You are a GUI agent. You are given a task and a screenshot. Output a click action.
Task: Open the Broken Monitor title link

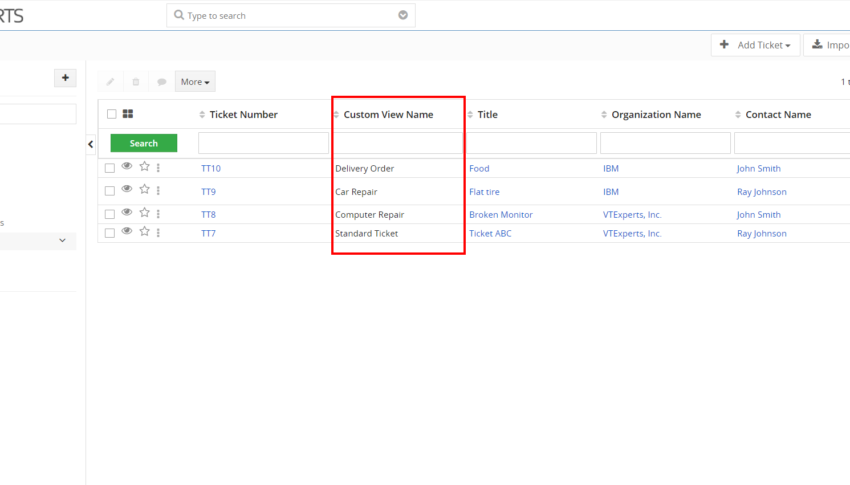click(x=501, y=215)
